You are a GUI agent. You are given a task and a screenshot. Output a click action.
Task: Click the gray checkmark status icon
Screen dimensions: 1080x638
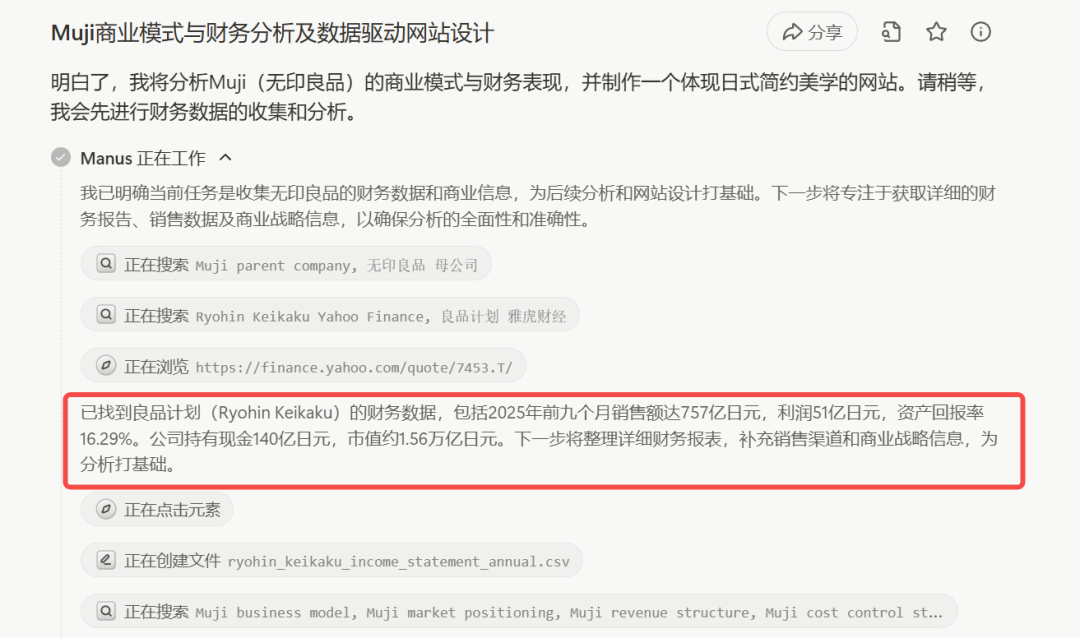pyautogui.click(x=61, y=158)
